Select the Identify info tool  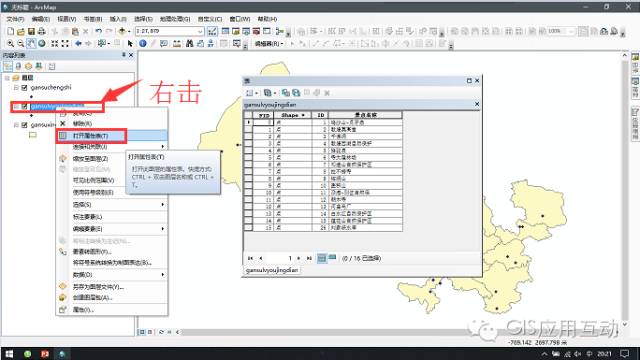coord(142,43)
